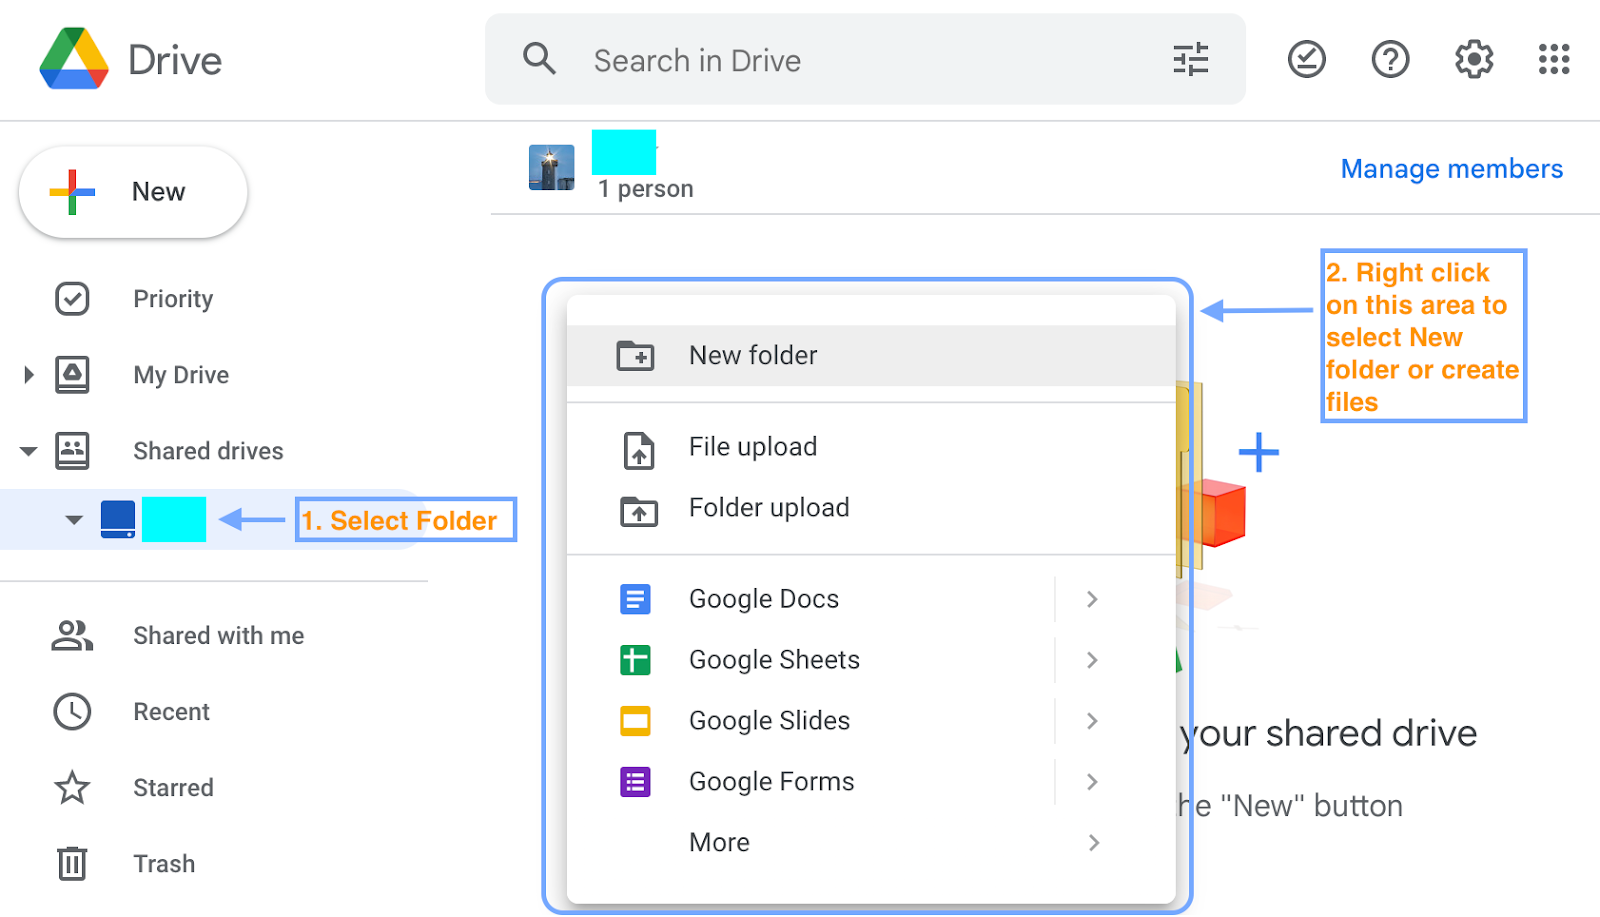This screenshot has width=1600, height=917.
Task: Click the Recent clock icon
Action: click(x=72, y=711)
